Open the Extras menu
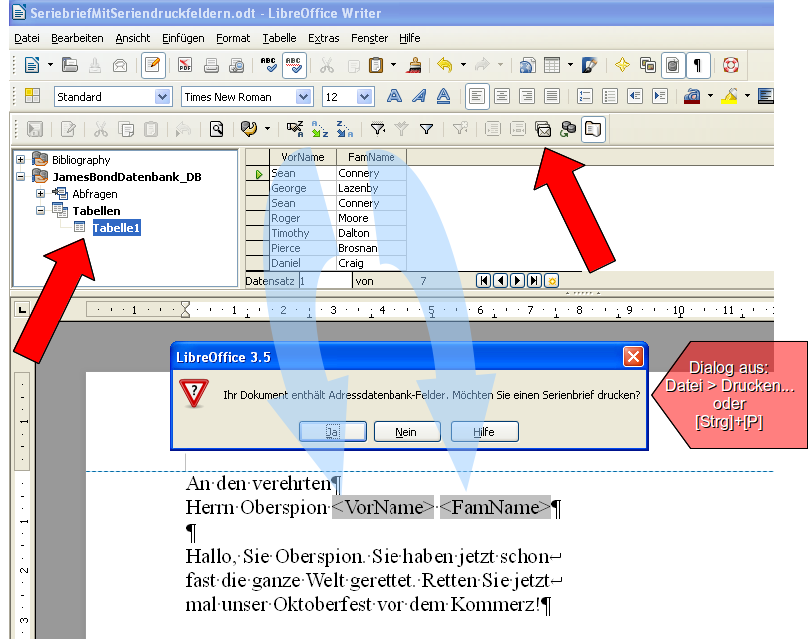The image size is (808, 640). (x=324, y=38)
